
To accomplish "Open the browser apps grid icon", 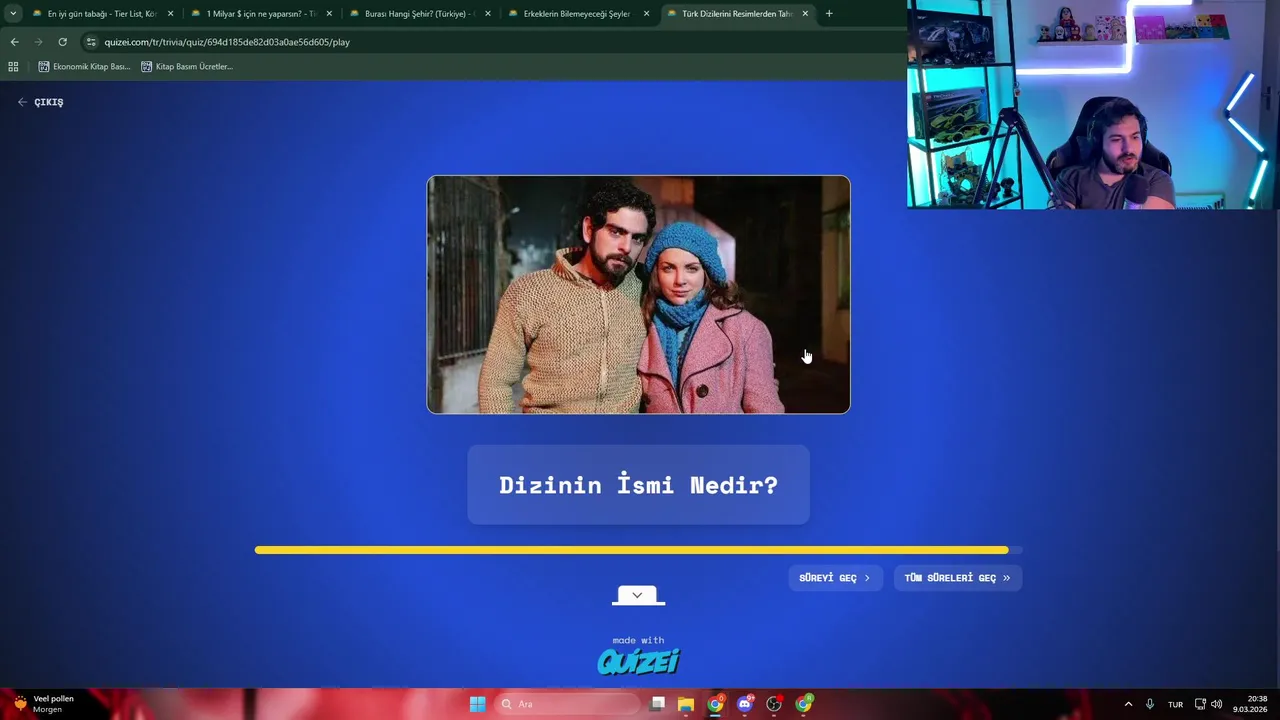I will click(13, 66).
